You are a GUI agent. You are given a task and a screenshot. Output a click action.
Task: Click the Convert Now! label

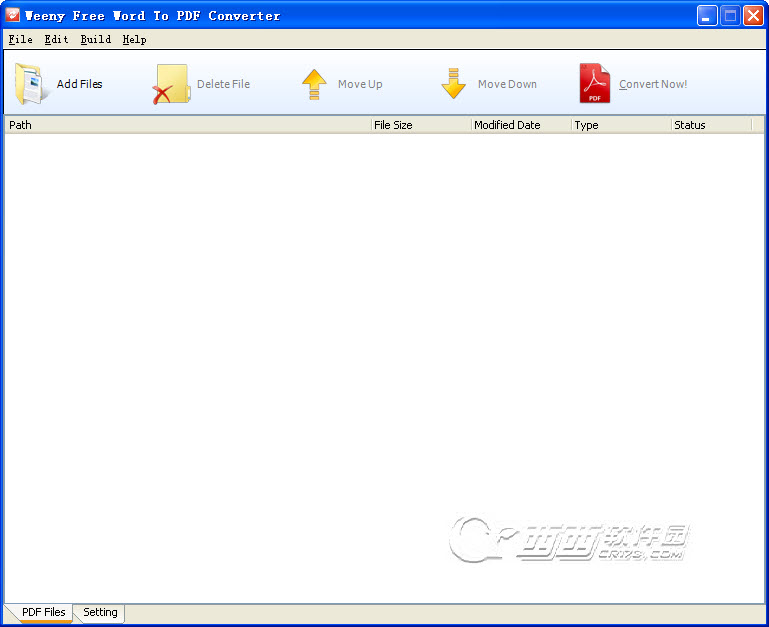coord(653,84)
